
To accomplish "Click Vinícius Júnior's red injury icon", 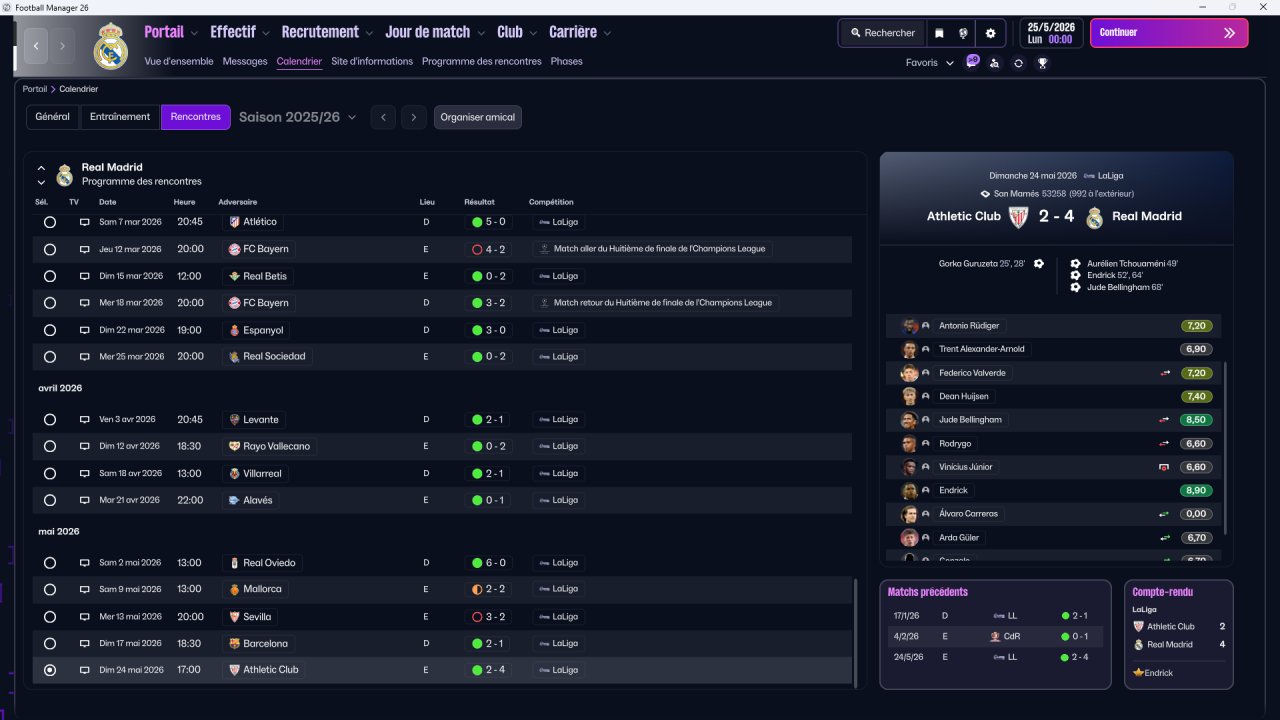I will (1164, 467).
